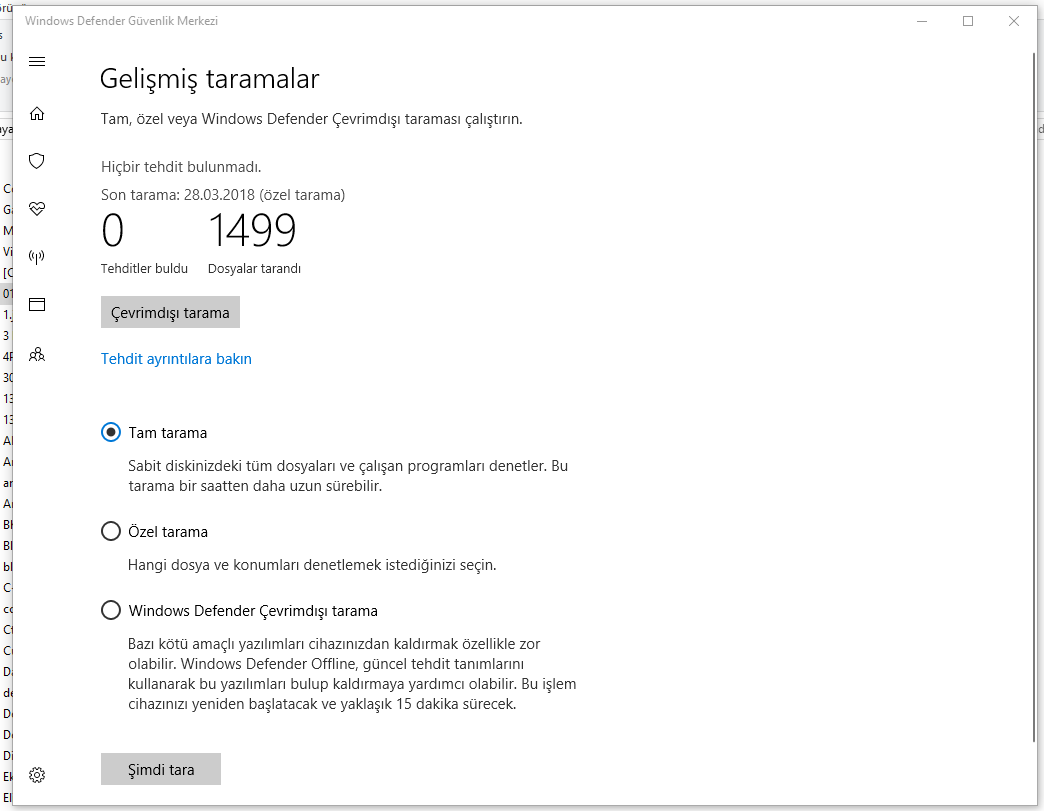Open Virus & threat protection shield icon
Image resolution: width=1044 pixels, height=811 pixels.
coord(37,161)
